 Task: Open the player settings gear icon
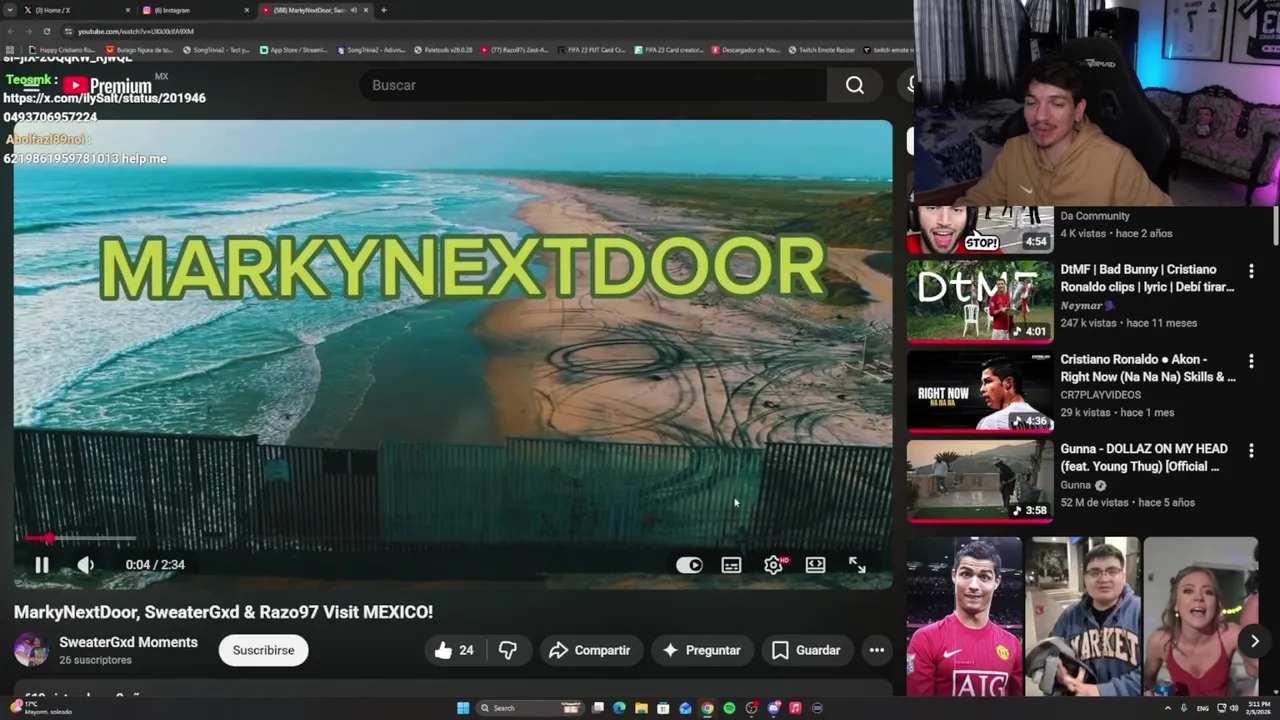[773, 565]
